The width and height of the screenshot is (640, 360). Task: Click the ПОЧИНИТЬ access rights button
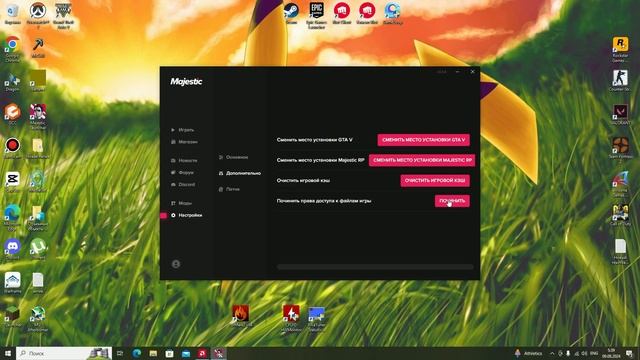pos(452,201)
